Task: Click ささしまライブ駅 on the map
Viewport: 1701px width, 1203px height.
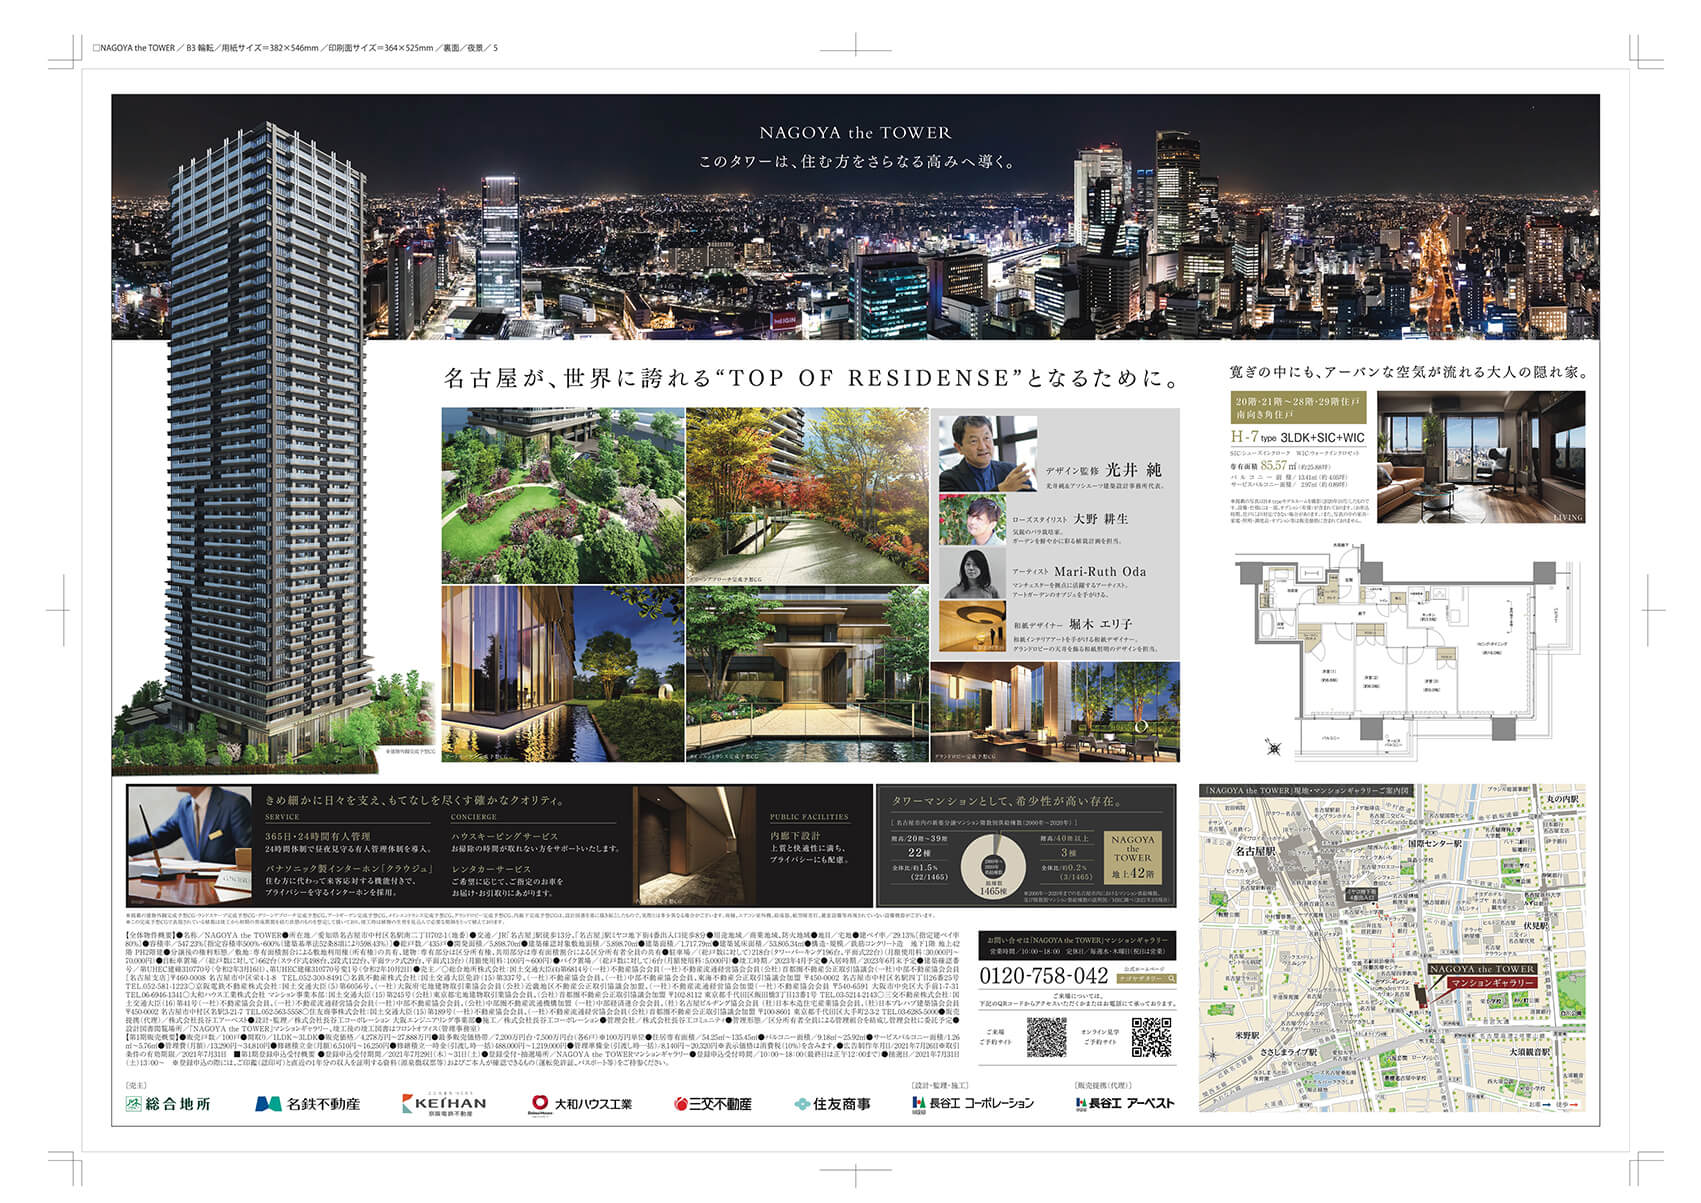Action: pos(1289,1053)
